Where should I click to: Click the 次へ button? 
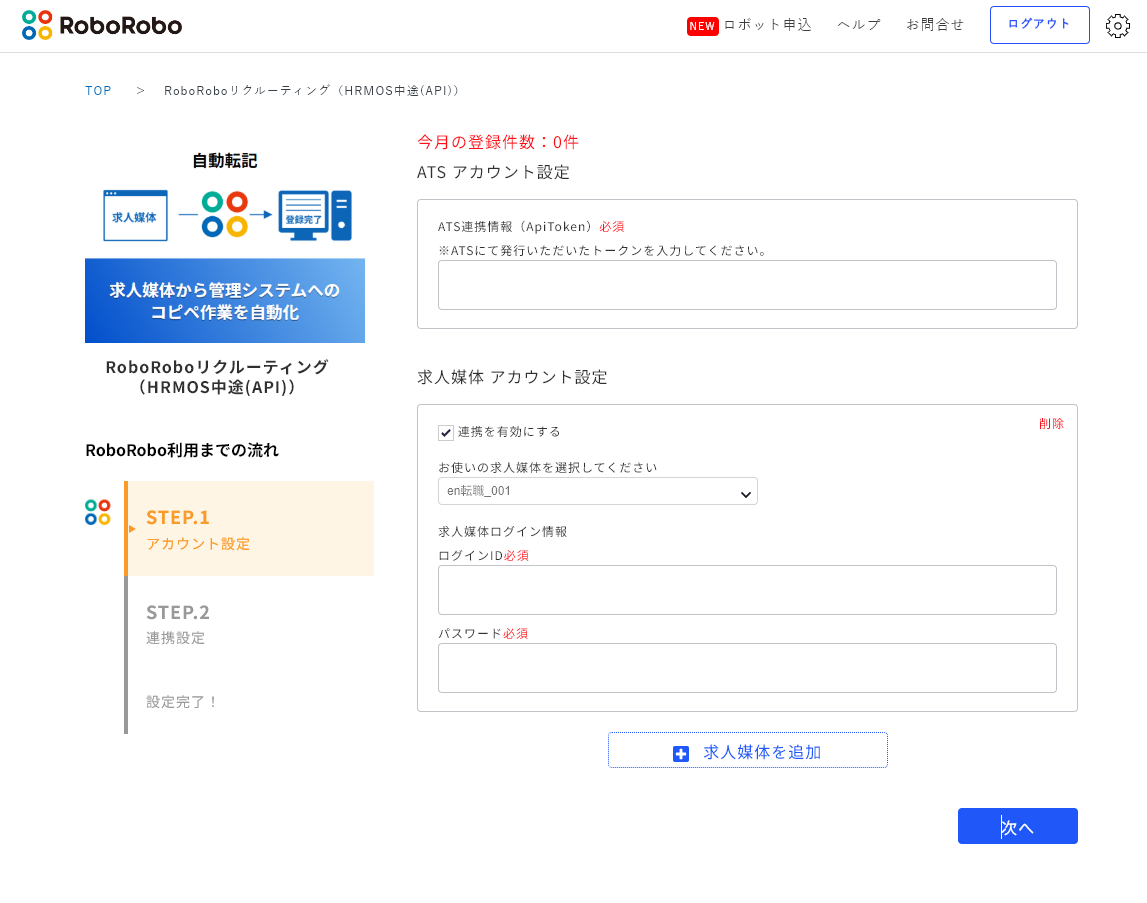[1018, 826]
